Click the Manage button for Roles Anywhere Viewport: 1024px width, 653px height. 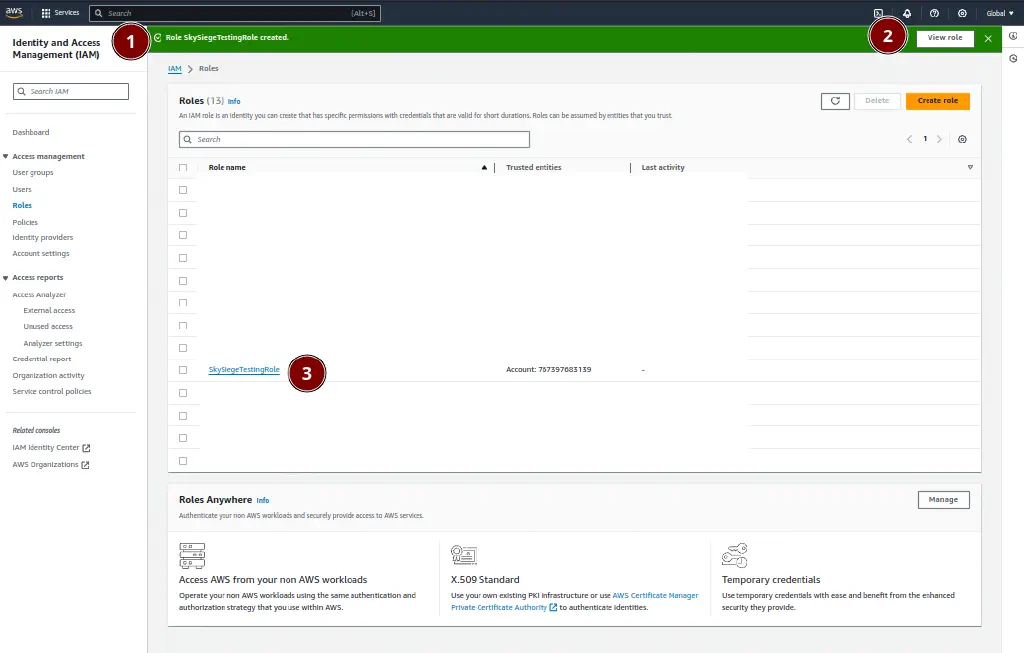point(943,500)
